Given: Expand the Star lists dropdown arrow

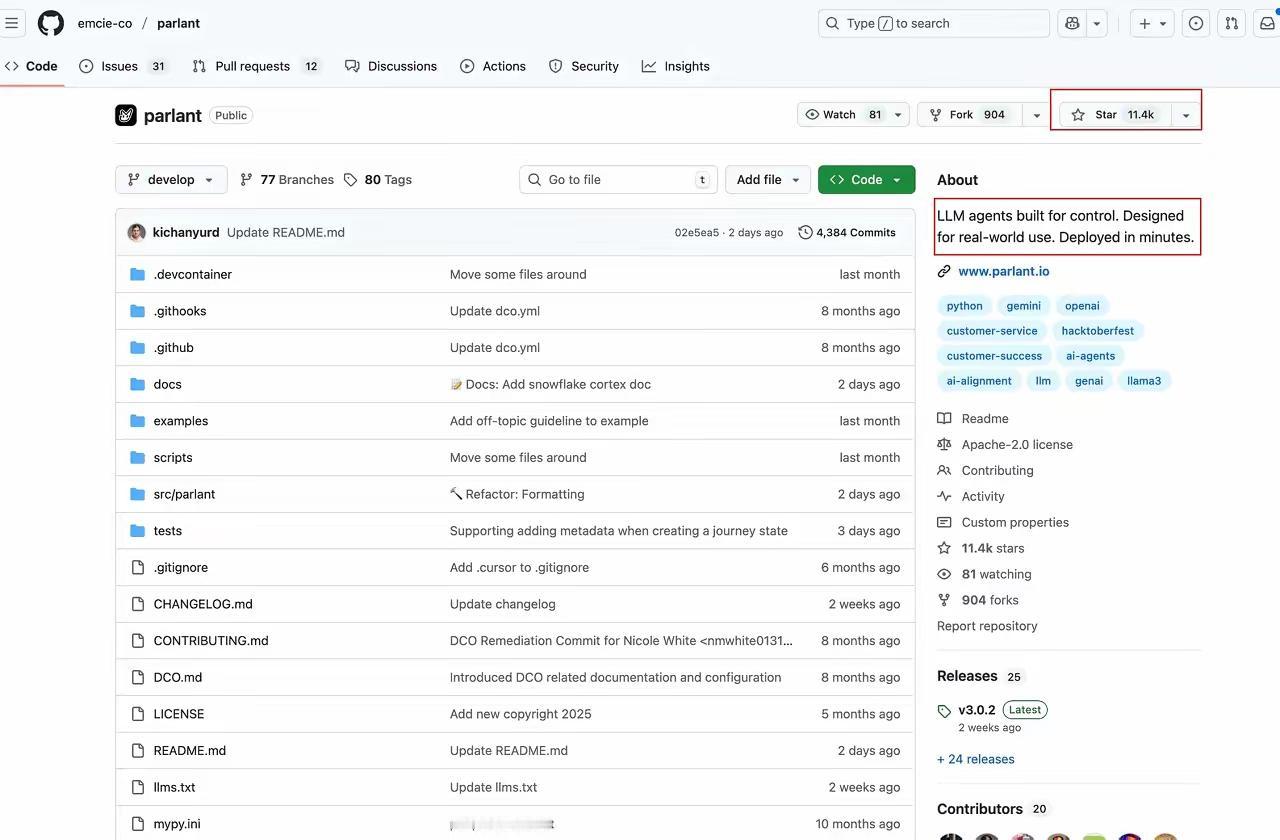Looking at the screenshot, I should click(1185, 115).
